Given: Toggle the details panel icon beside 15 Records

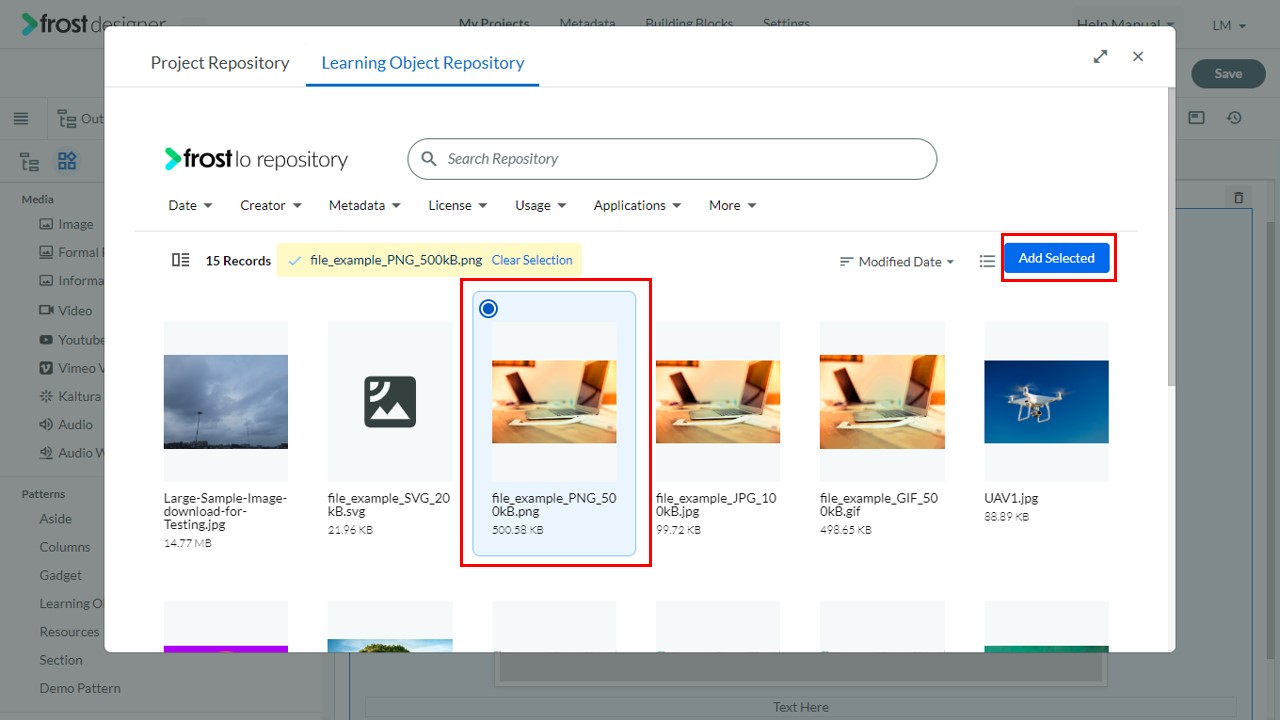Looking at the screenshot, I should [x=180, y=260].
